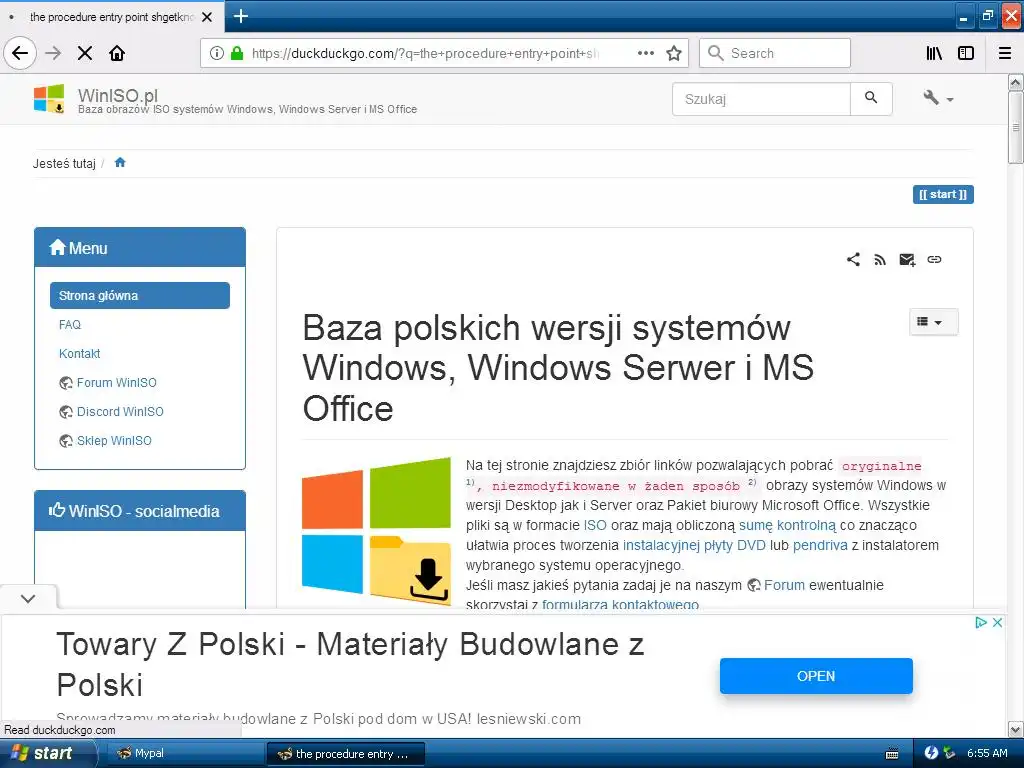1024x768 pixels.
Task: Open the table of contents list dropdown
Action: (x=933, y=321)
